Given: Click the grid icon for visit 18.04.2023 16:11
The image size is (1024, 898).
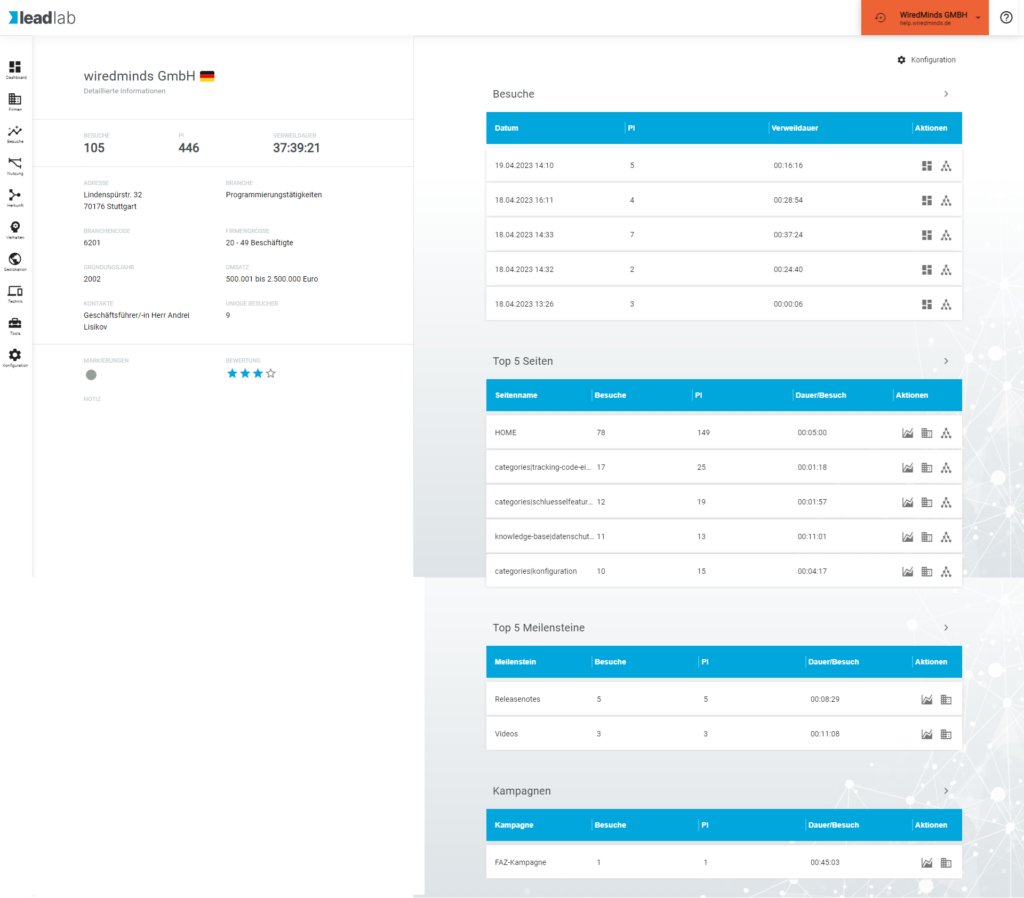Looking at the screenshot, I should 927,200.
